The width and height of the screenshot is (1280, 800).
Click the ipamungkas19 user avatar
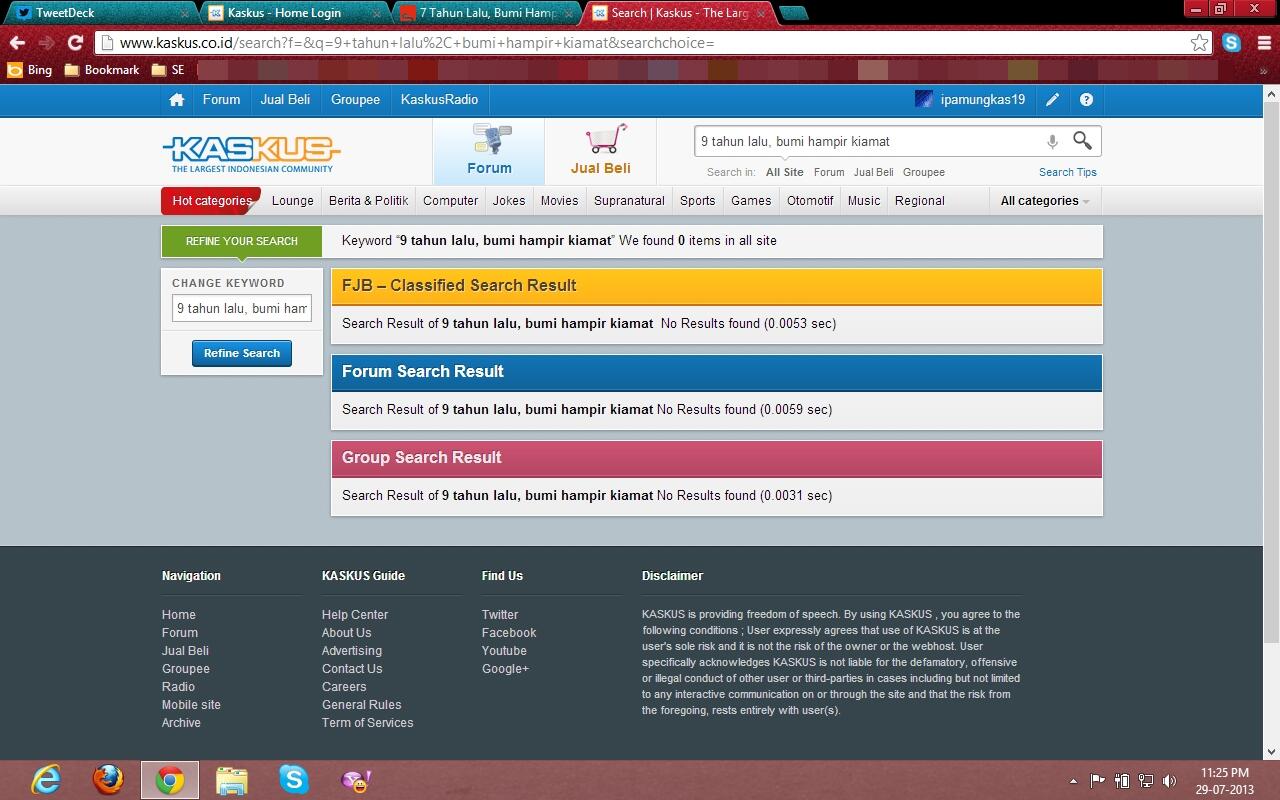924,100
